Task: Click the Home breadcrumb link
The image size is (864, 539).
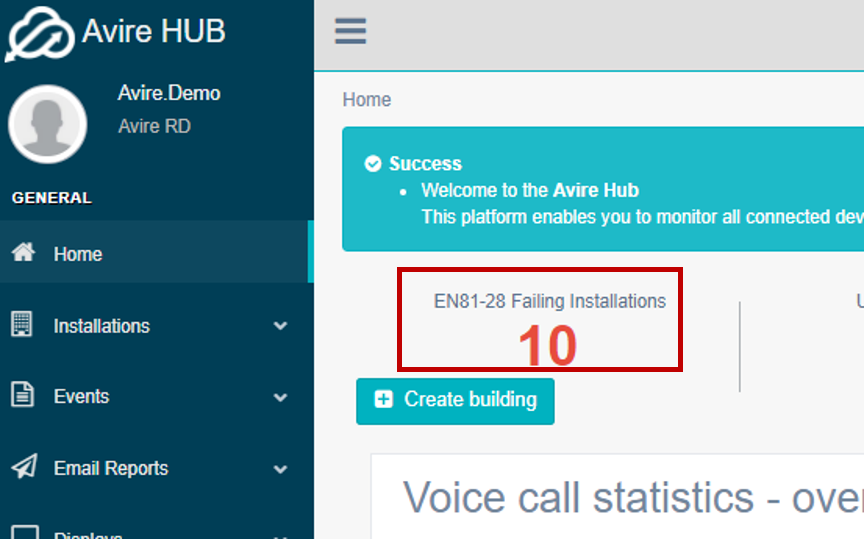Action: pyautogui.click(x=367, y=100)
